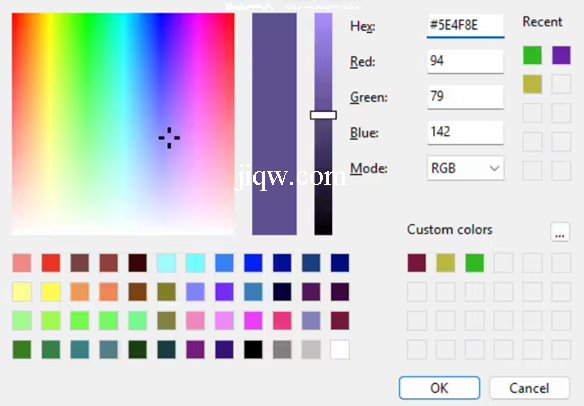Click the OK button
The height and width of the screenshot is (406, 584).
point(439,388)
